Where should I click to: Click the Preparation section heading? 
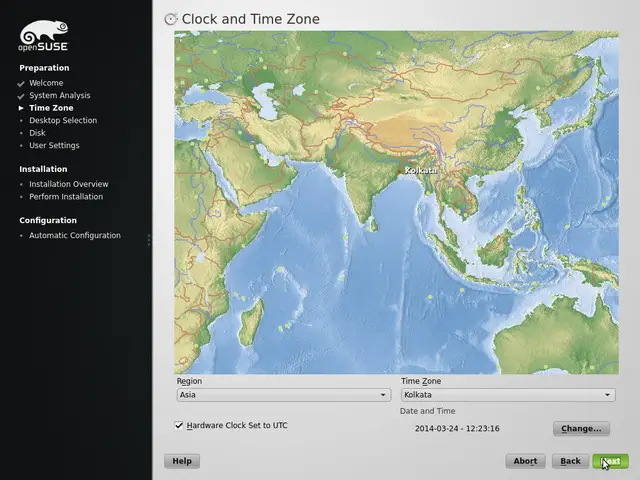point(44,68)
